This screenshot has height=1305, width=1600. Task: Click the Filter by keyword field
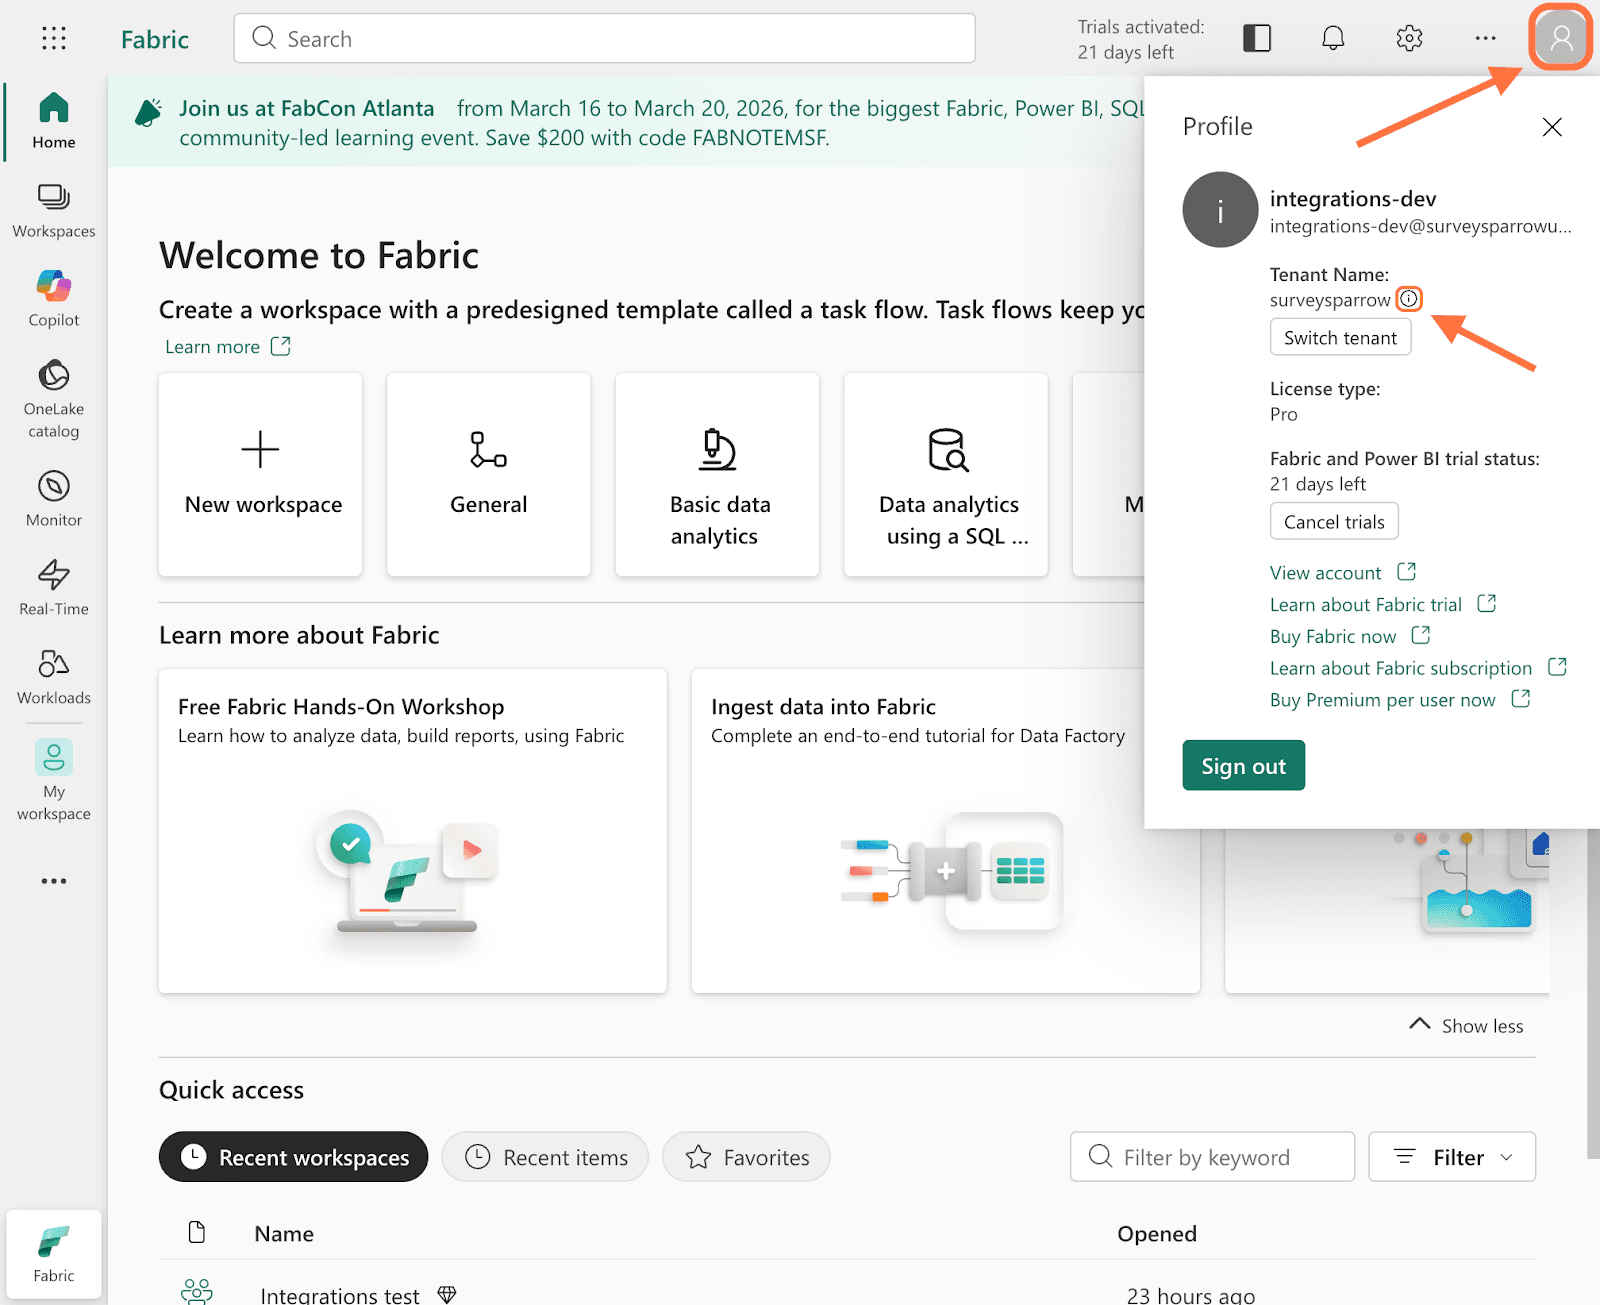1212,1157
